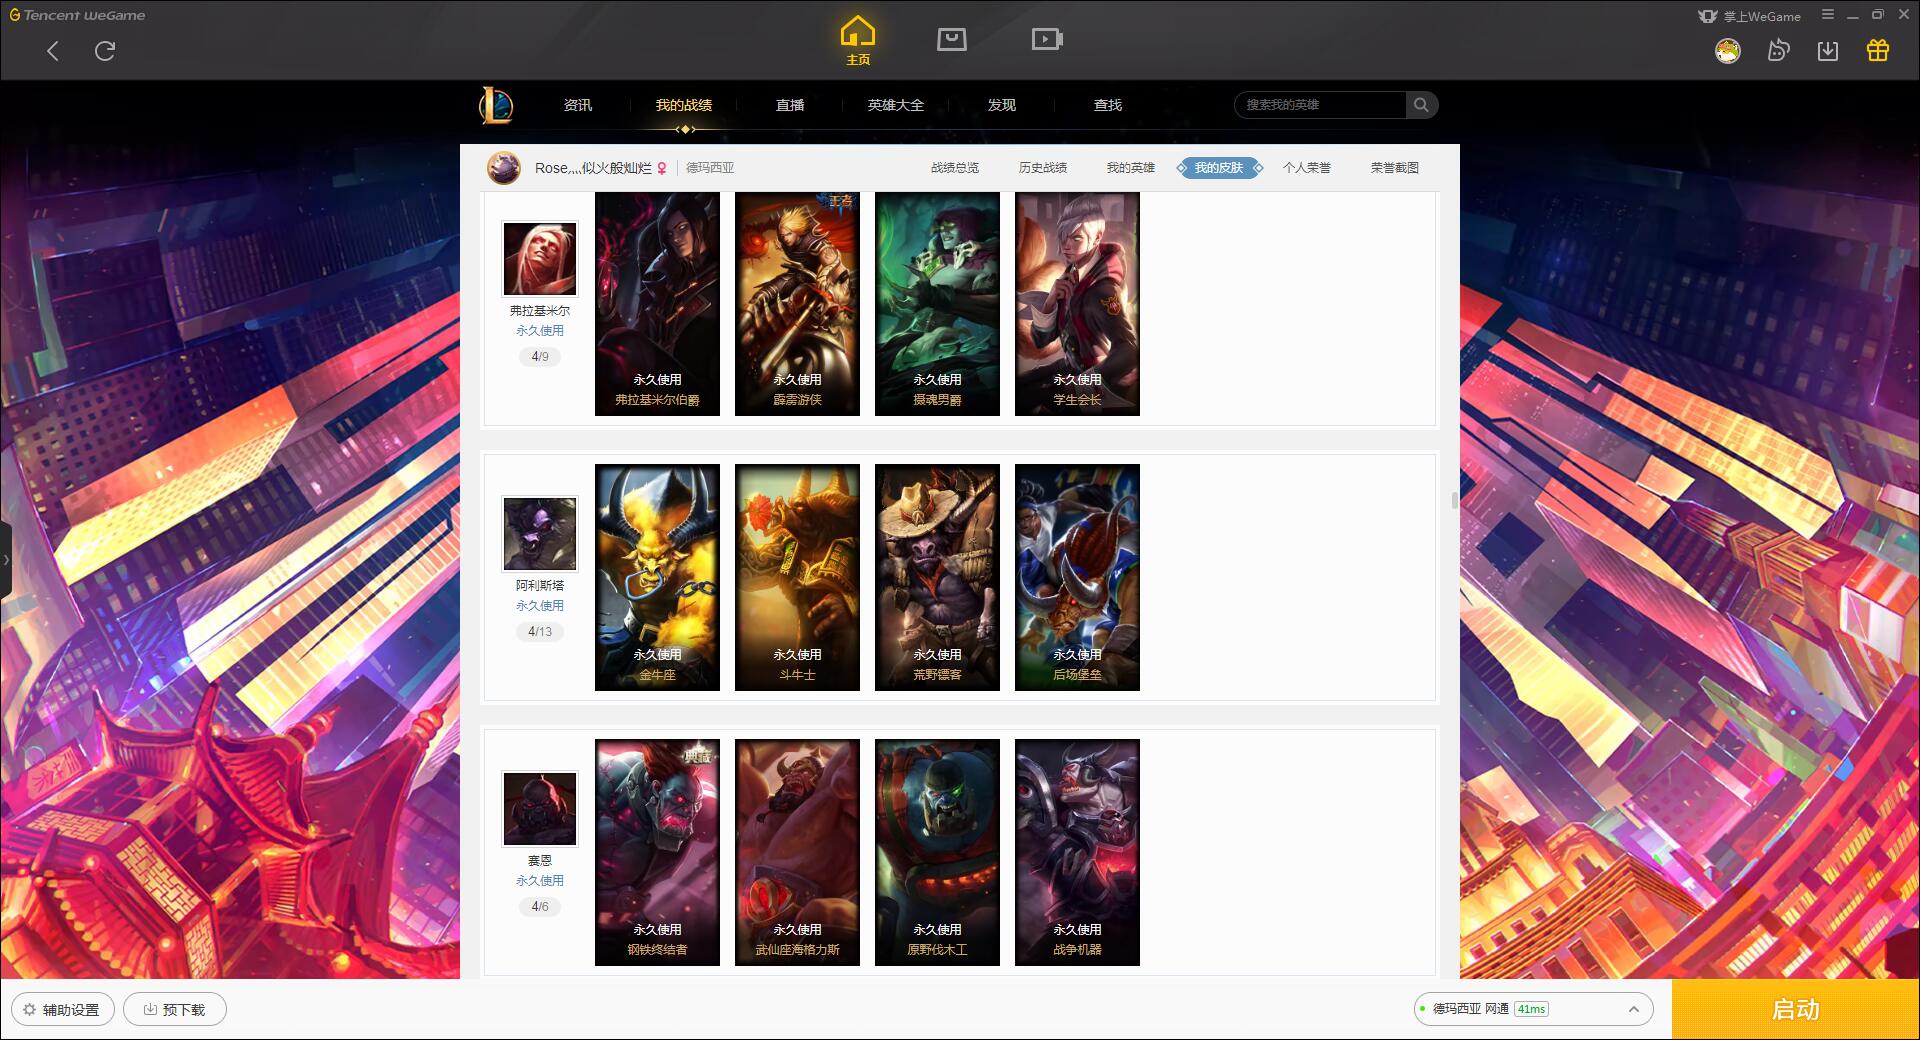Screen dimensions: 1920x1040
Task: Click the 4/6 skin count badge
Action: tap(540, 907)
